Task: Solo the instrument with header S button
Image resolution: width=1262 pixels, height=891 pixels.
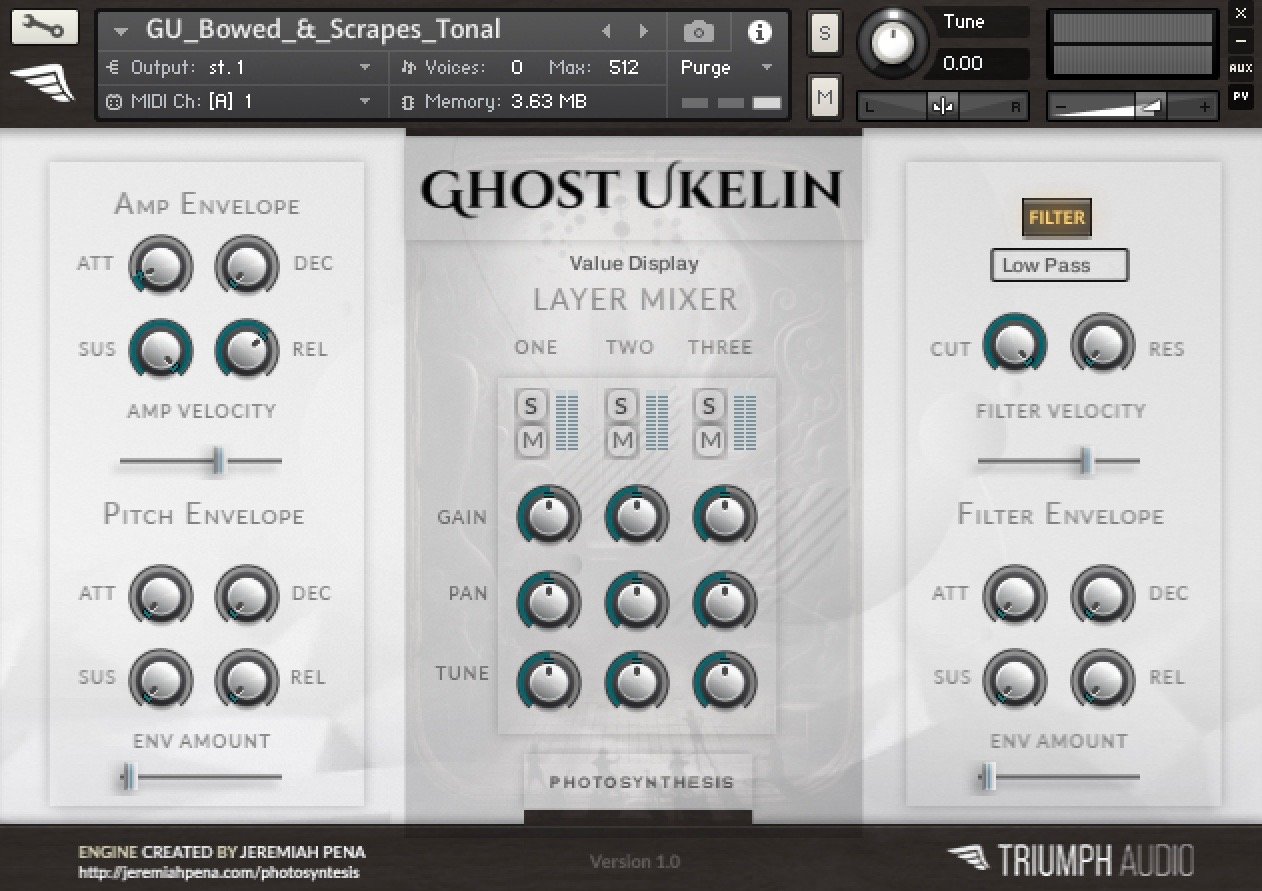Action: pyautogui.click(x=824, y=33)
